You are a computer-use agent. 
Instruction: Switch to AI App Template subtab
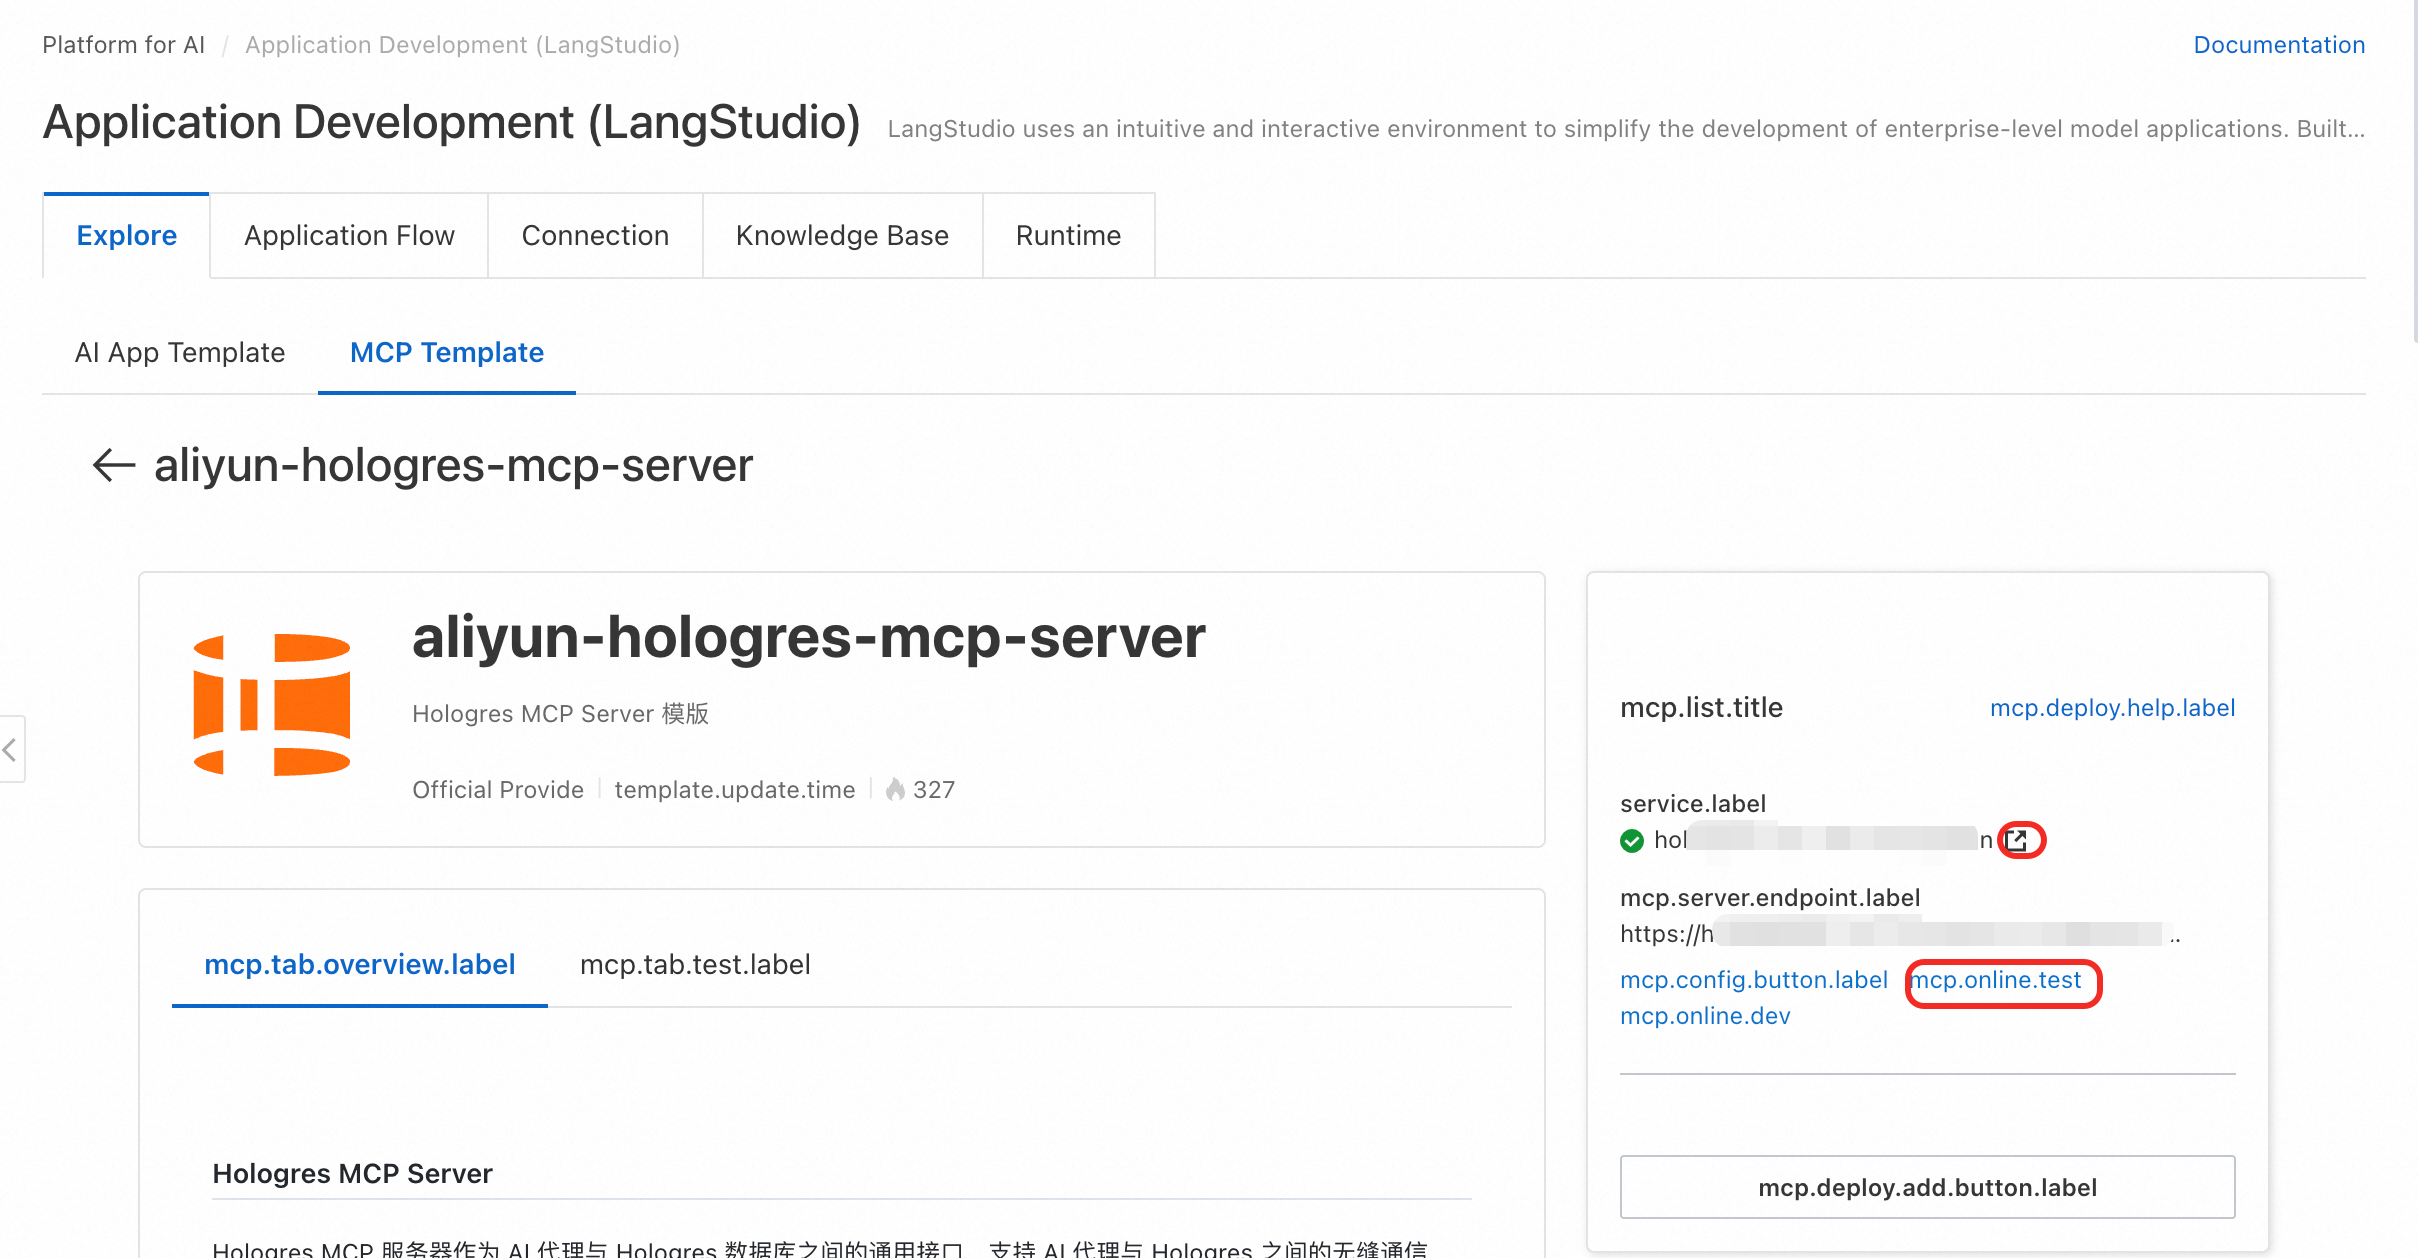point(180,353)
